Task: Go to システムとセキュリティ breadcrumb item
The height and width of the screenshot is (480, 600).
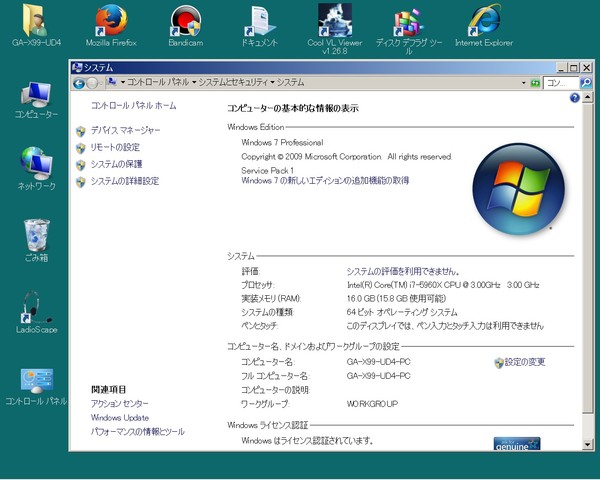Action: pos(233,82)
